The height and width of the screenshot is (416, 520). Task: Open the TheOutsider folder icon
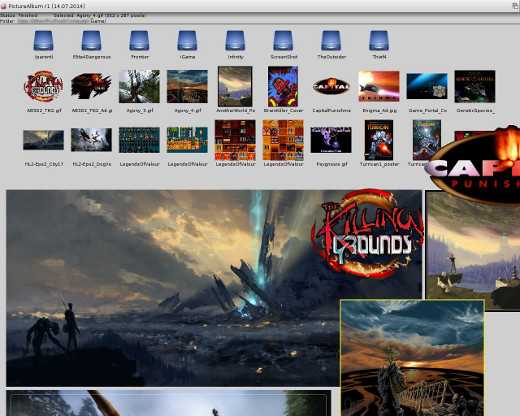[x=331, y=41]
